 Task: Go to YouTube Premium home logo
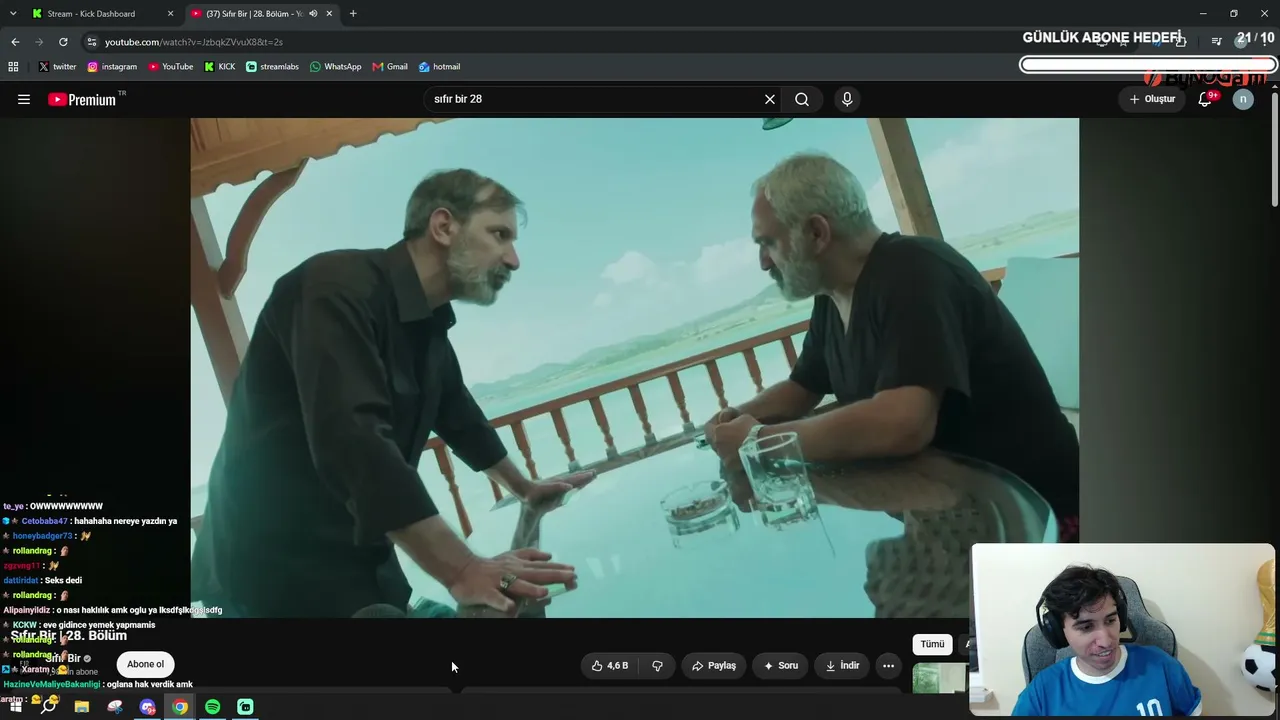tap(82, 99)
